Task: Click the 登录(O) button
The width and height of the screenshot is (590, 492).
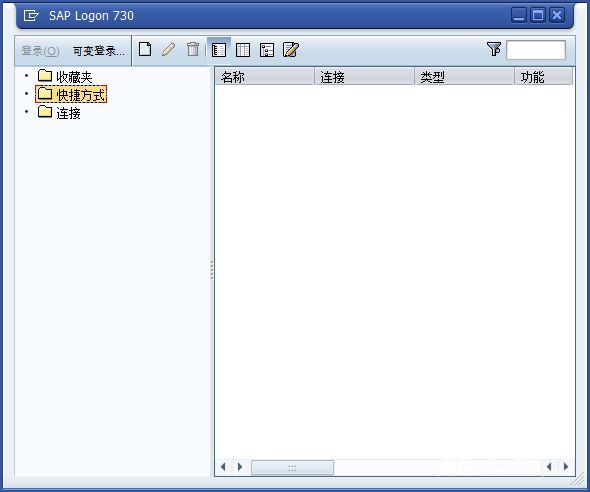Action: pos(40,51)
